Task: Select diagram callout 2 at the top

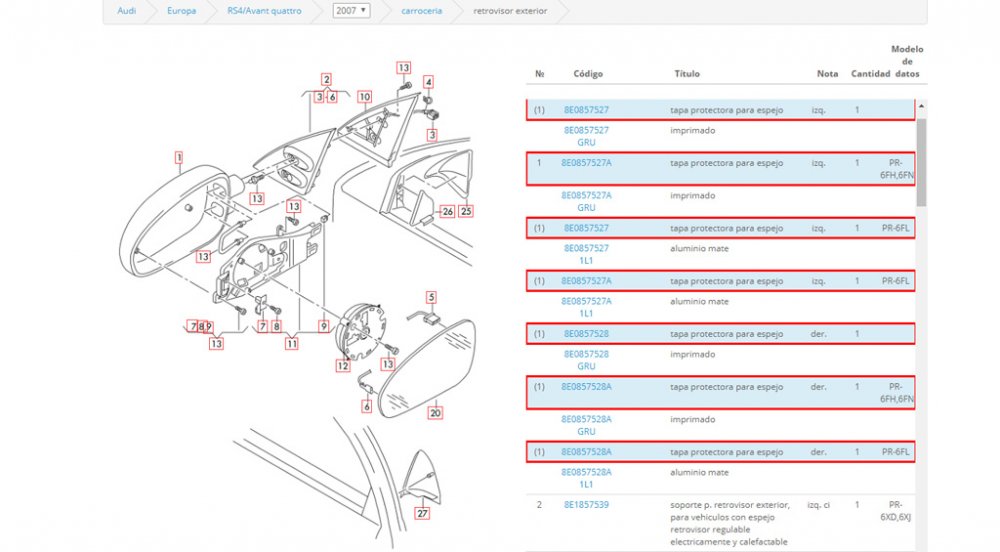Action: tap(327, 80)
